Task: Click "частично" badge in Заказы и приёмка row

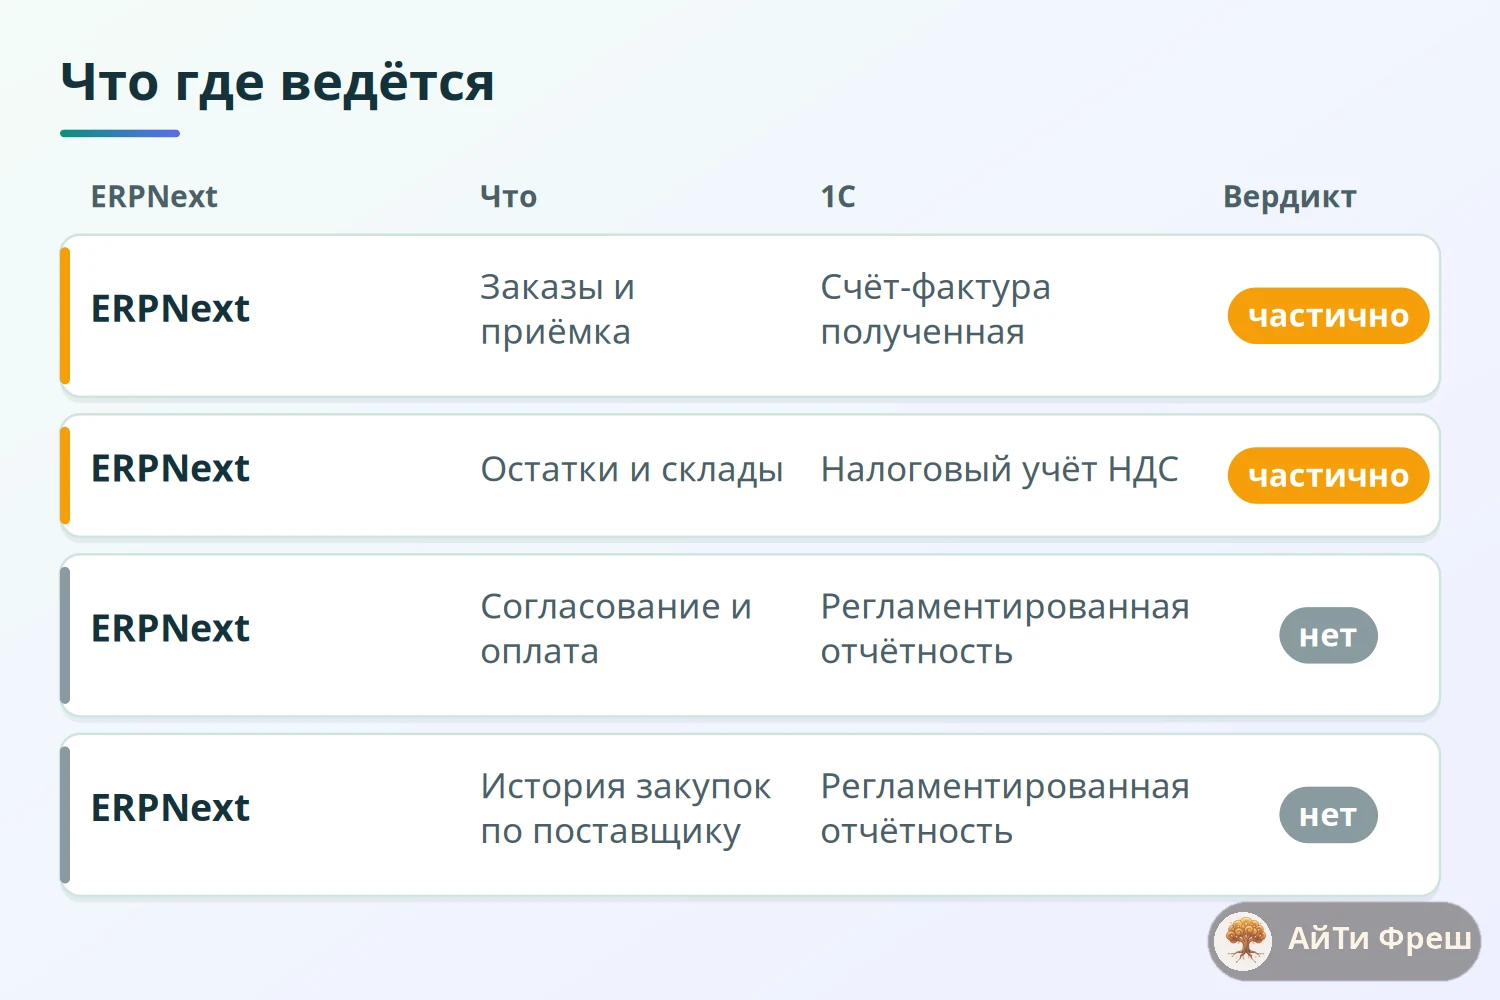Action: point(1328,316)
